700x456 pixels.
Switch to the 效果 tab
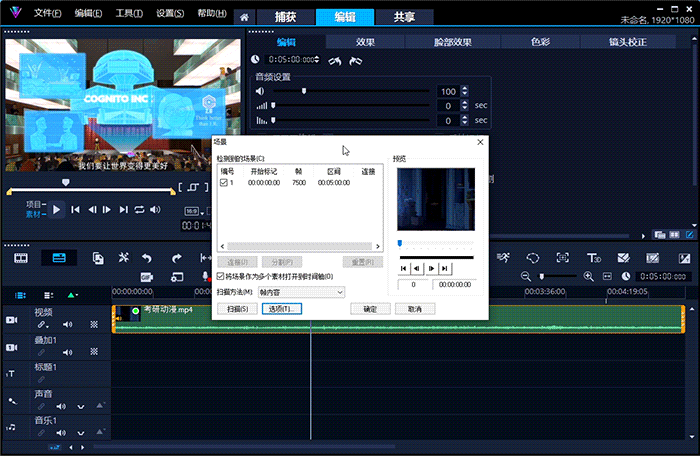(x=365, y=42)
